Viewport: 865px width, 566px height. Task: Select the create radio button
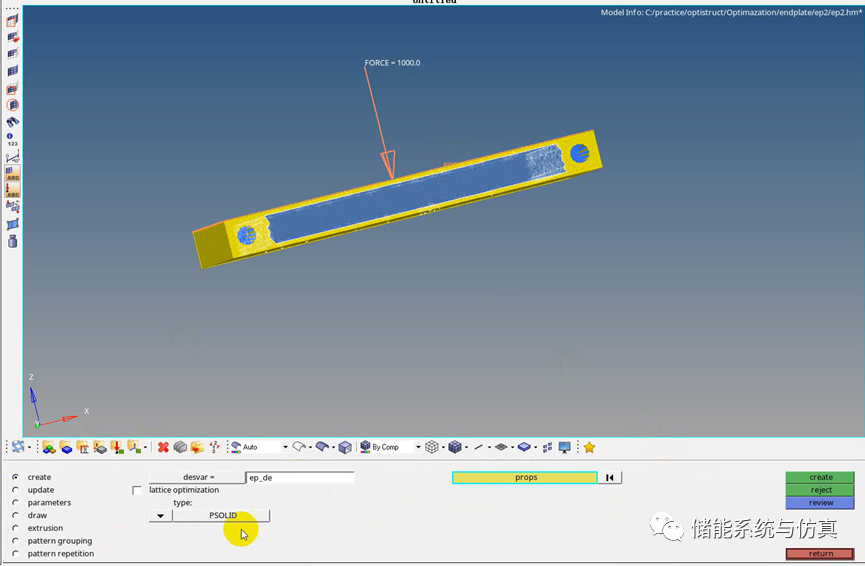[15, 477]
